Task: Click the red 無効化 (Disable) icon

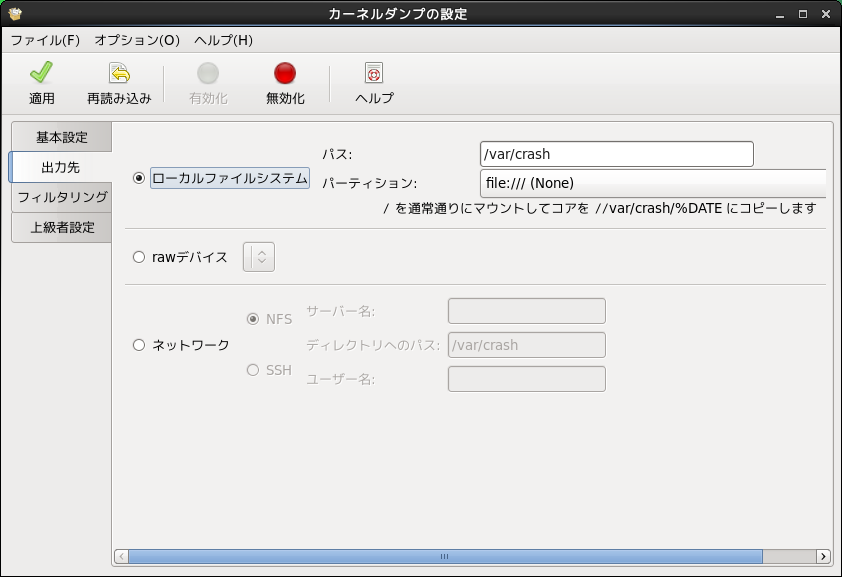Action: [x=285, y=74]
